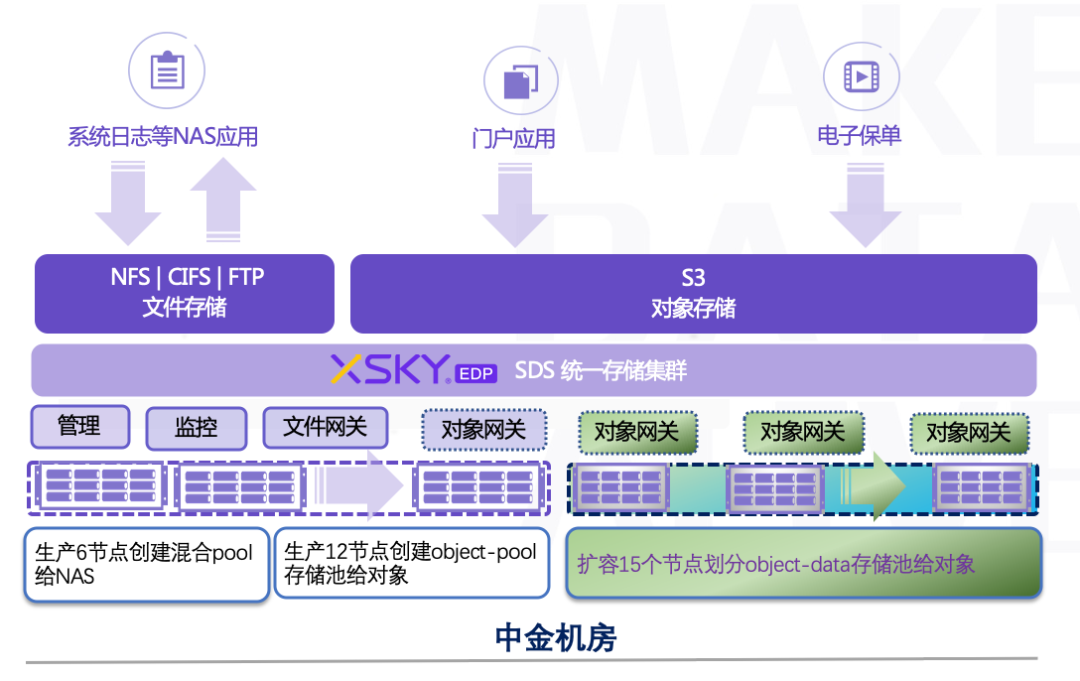Viewport: 1080px width, 681px height.
Task: Click the green expansion arrow in the teal cluster
Action: point(873,486)
